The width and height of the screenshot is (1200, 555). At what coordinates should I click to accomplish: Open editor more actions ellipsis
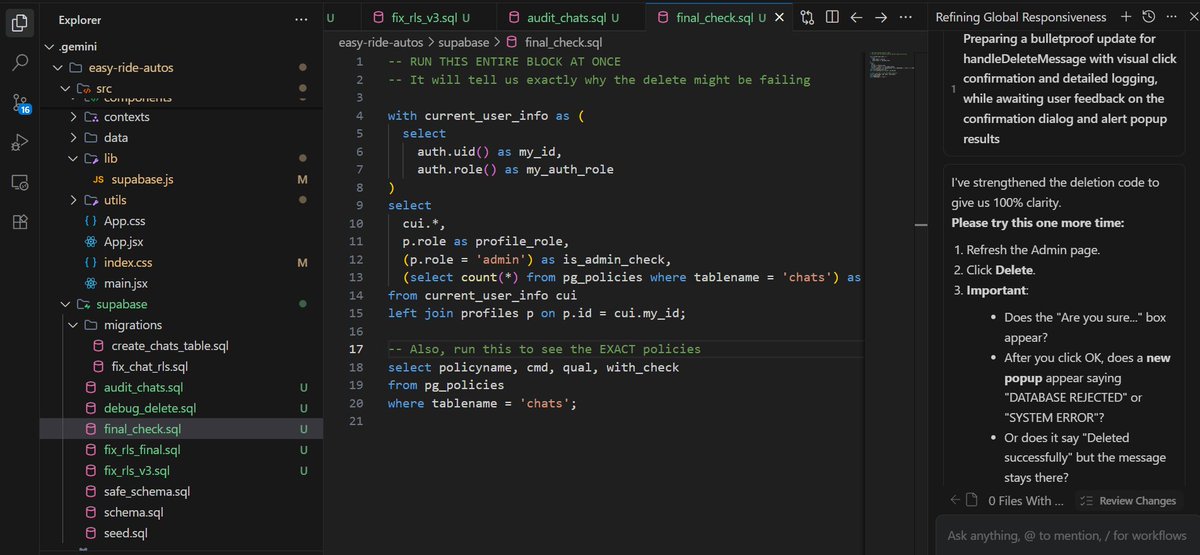coord(905,17)
